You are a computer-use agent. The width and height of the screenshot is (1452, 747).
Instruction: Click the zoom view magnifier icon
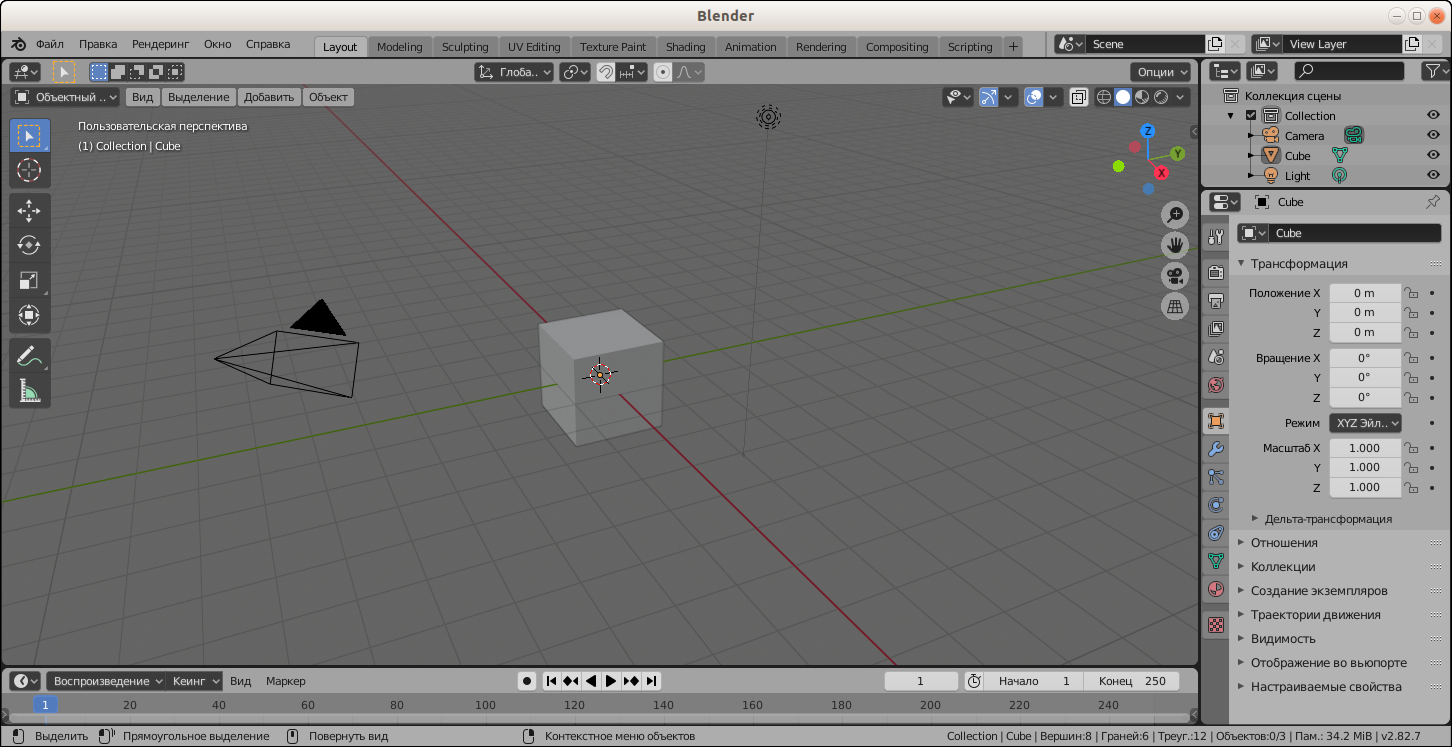pyautogui.click(x=1175, y=215)
